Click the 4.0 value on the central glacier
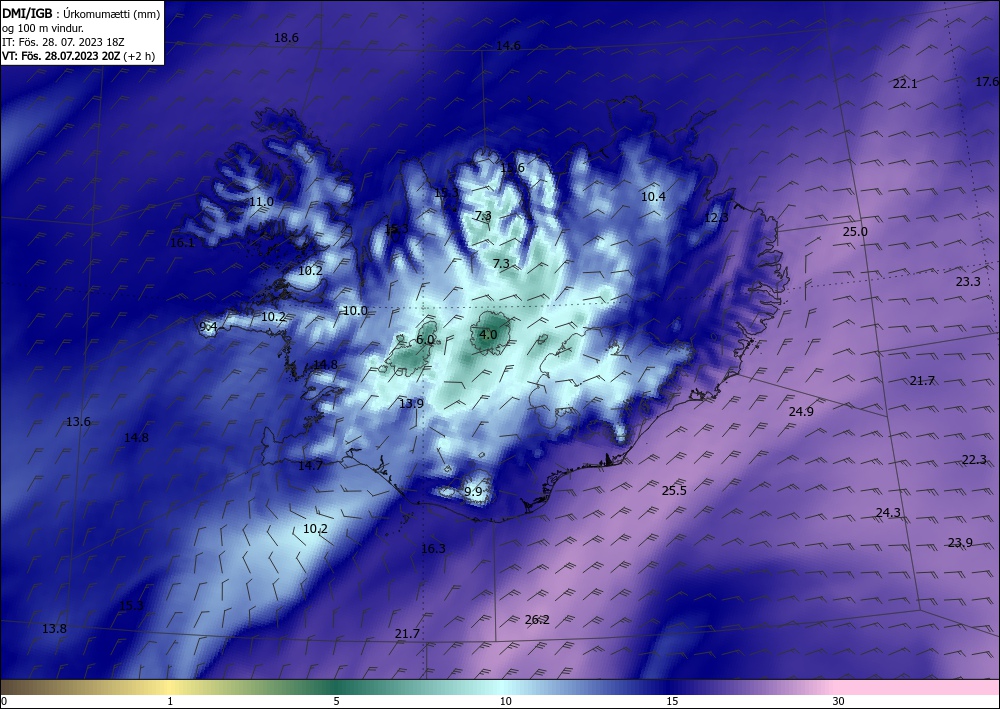This screenshot has height=709, width=1000. [488, 335]
